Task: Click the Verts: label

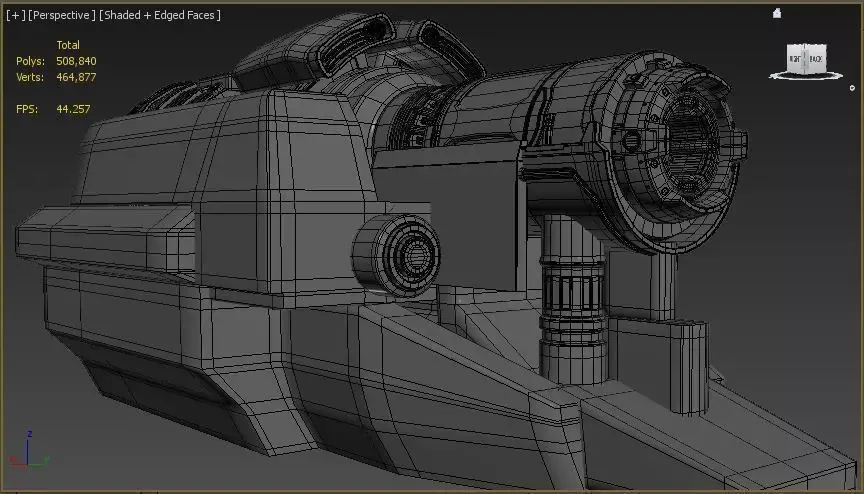Action: [30, 77]
